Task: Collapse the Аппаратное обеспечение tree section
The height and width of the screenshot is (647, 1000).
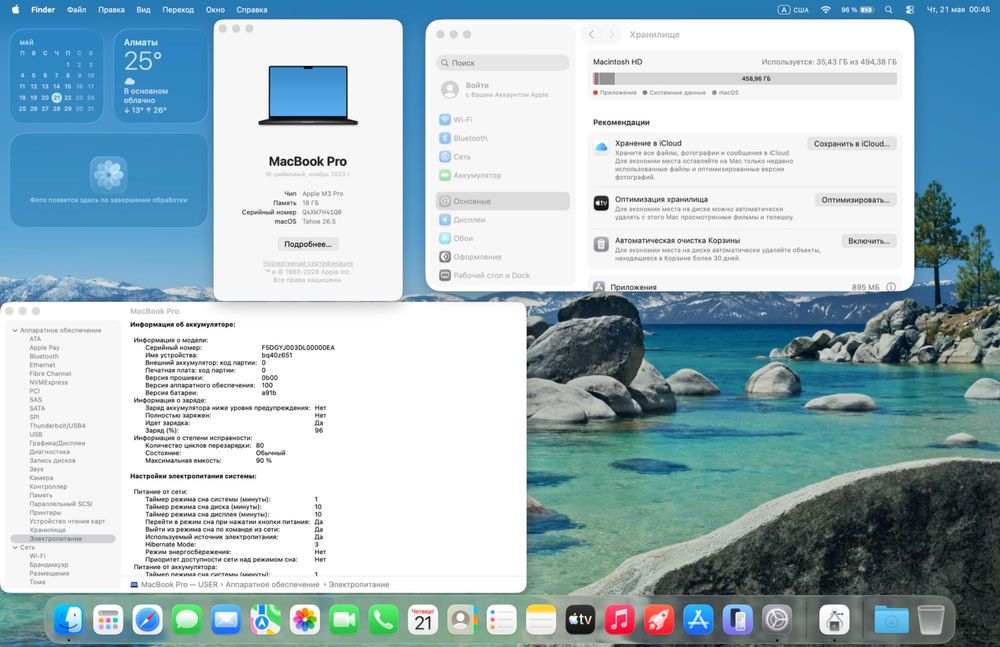Action: (15, 331)
